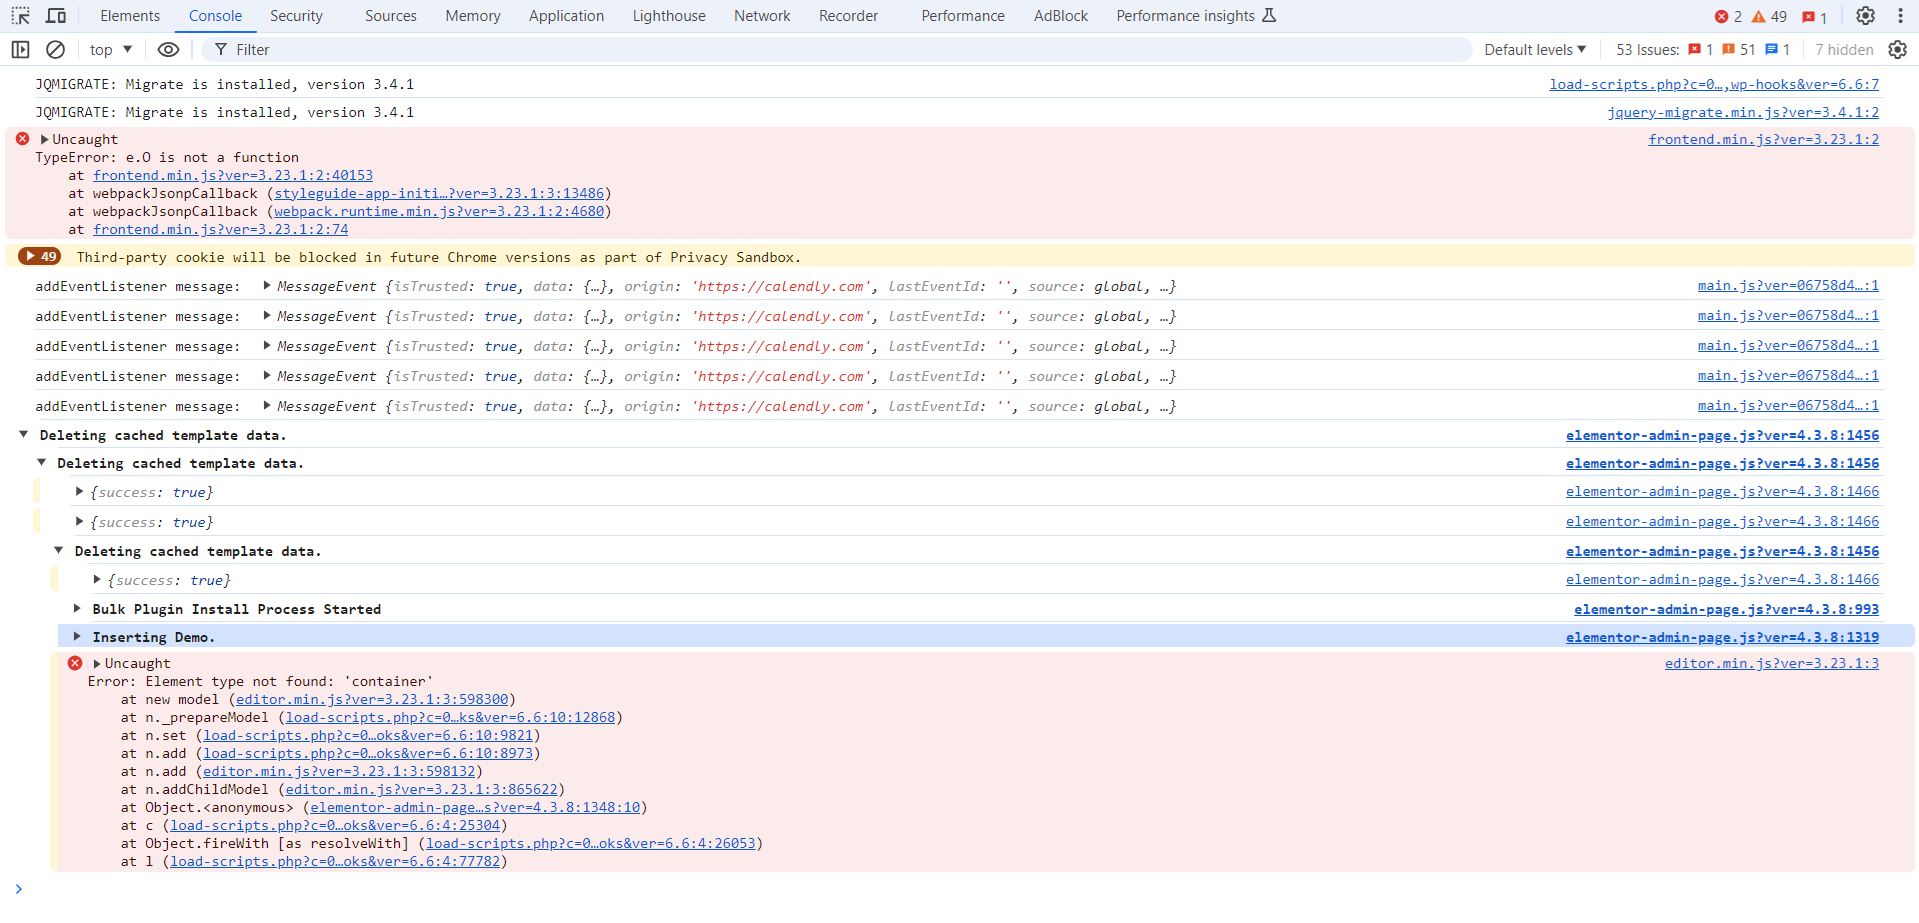1919x923 pixels.
Task: Click the red error count badge showing 2
Action: [x=1728, y=16]
